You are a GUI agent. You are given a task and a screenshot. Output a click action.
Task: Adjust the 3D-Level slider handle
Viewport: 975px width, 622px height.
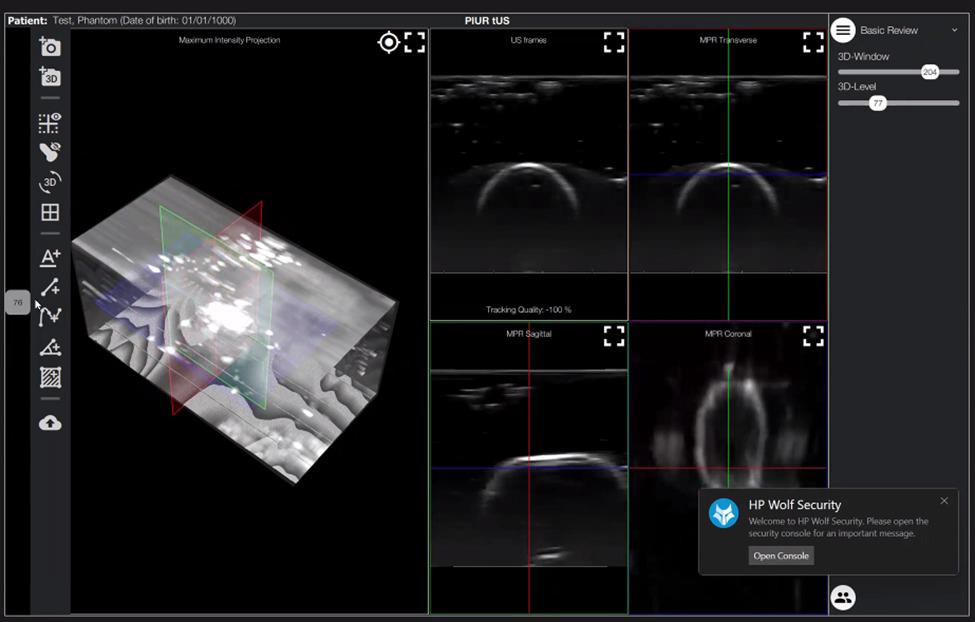(877, 103)
